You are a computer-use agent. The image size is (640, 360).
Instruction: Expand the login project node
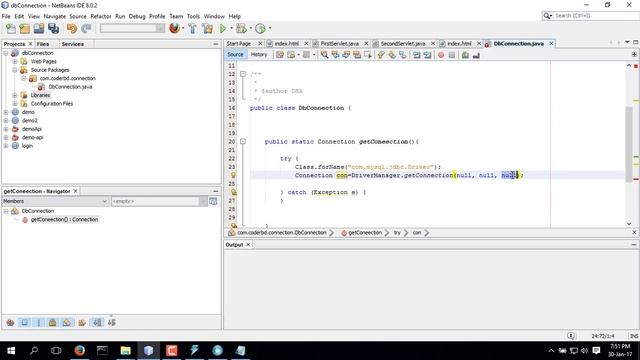[6, 146]
